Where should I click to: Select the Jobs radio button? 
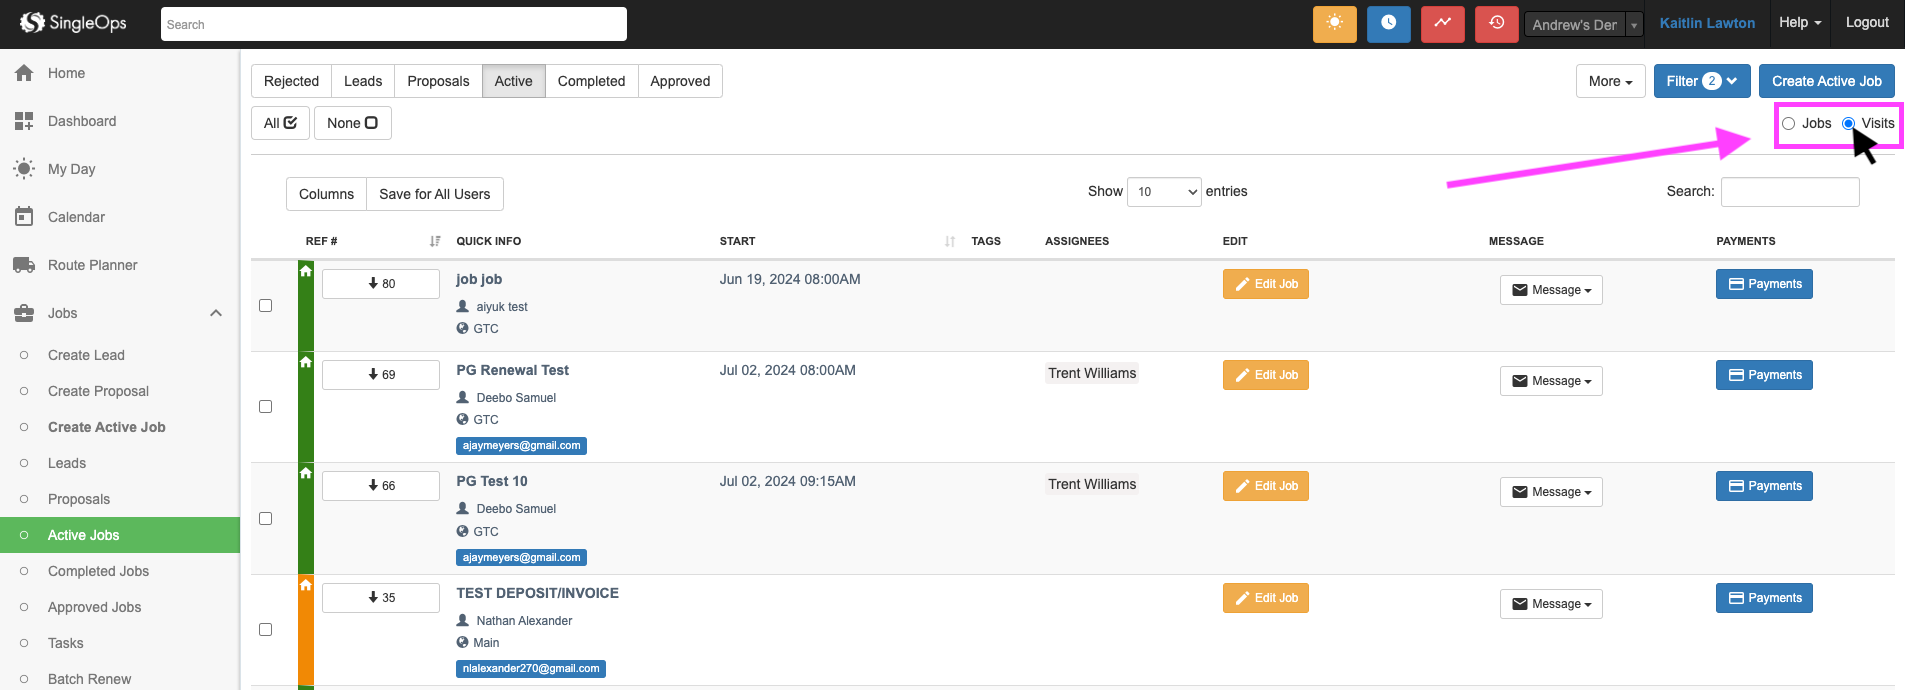coord(1788,124)
